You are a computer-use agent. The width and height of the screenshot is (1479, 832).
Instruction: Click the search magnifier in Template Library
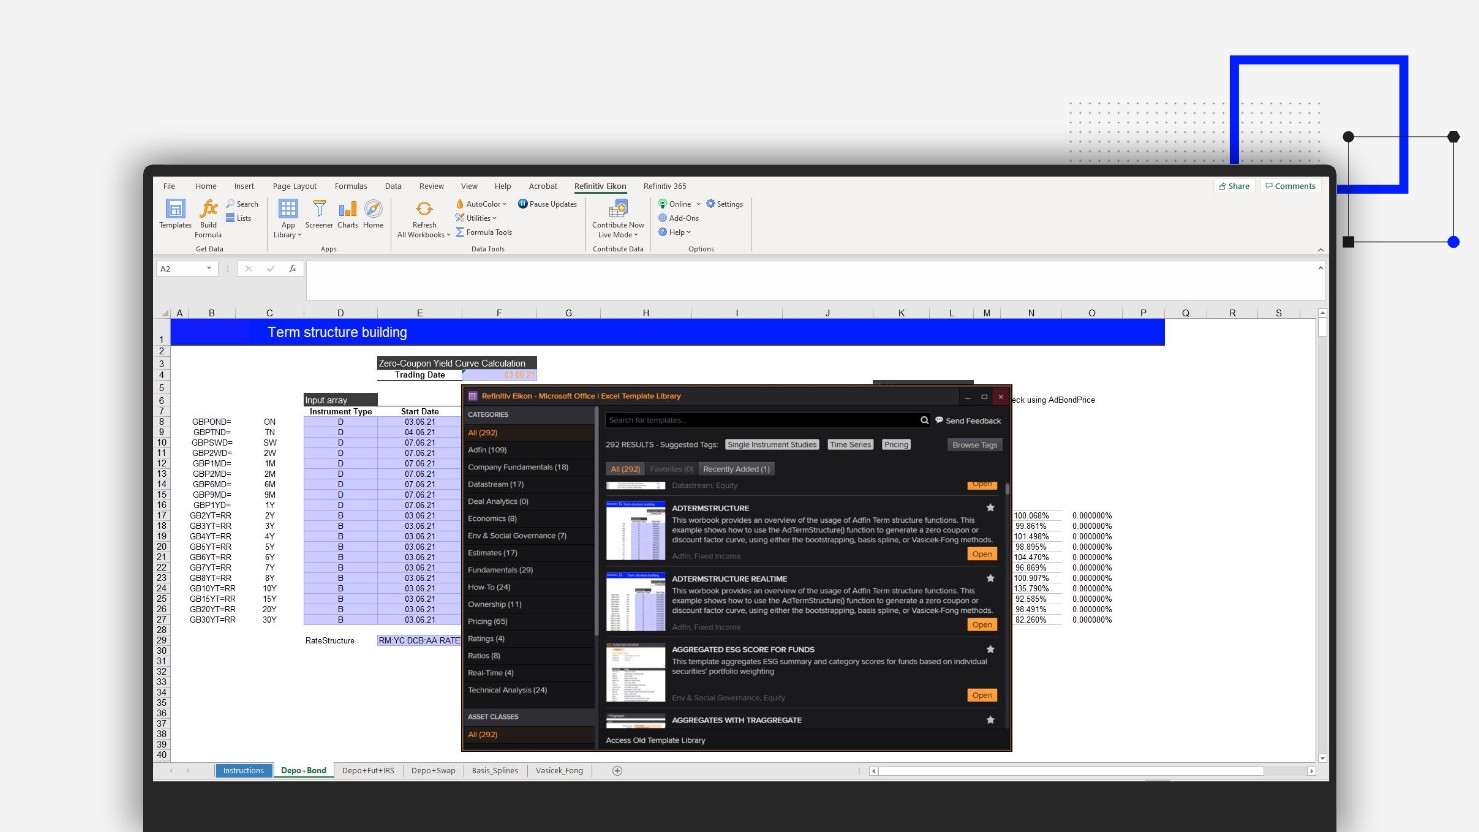[x=924, y=420]
